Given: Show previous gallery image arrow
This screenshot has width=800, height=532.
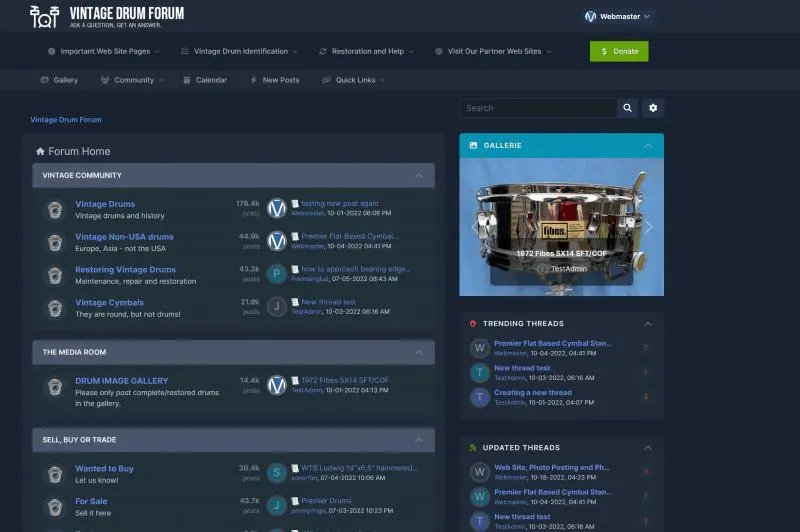Looking at the screenshot, I should 474,227.
